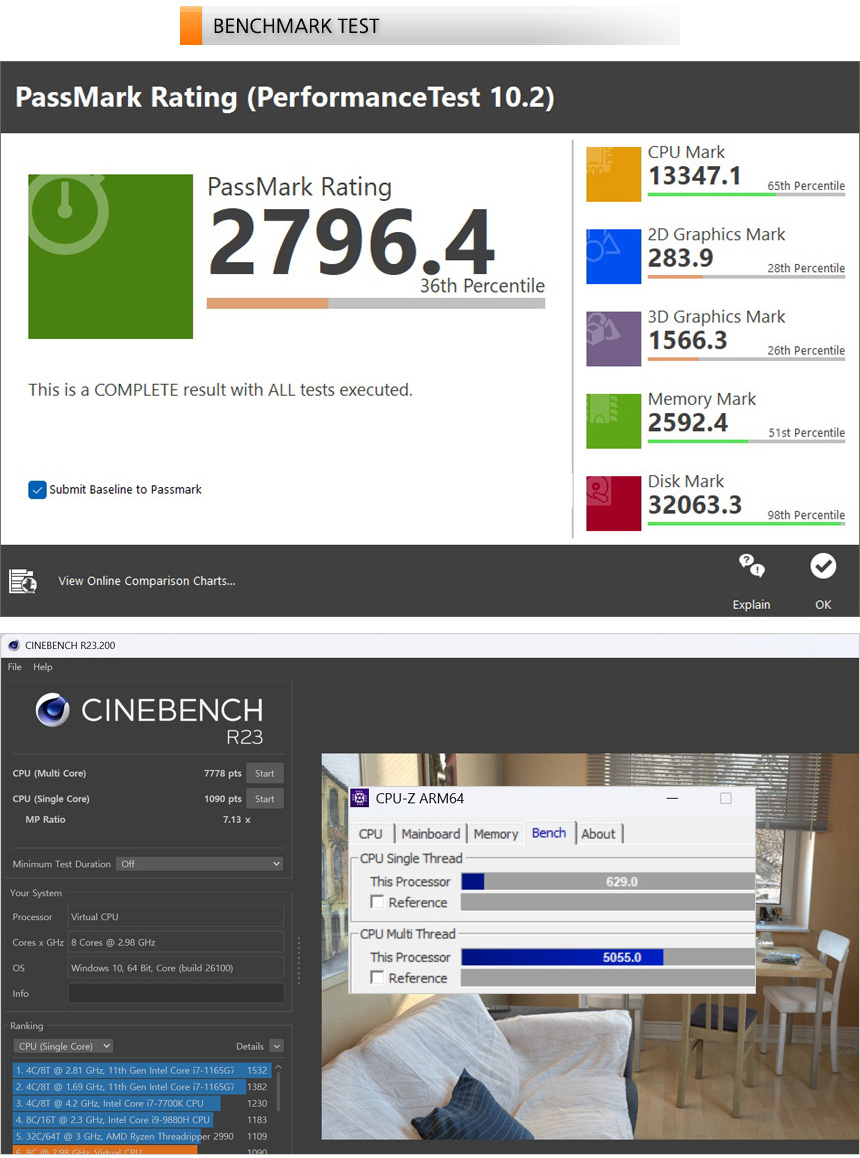
Task: Click the PassMark Rating score 2796.4
Action: coord(352,241)
